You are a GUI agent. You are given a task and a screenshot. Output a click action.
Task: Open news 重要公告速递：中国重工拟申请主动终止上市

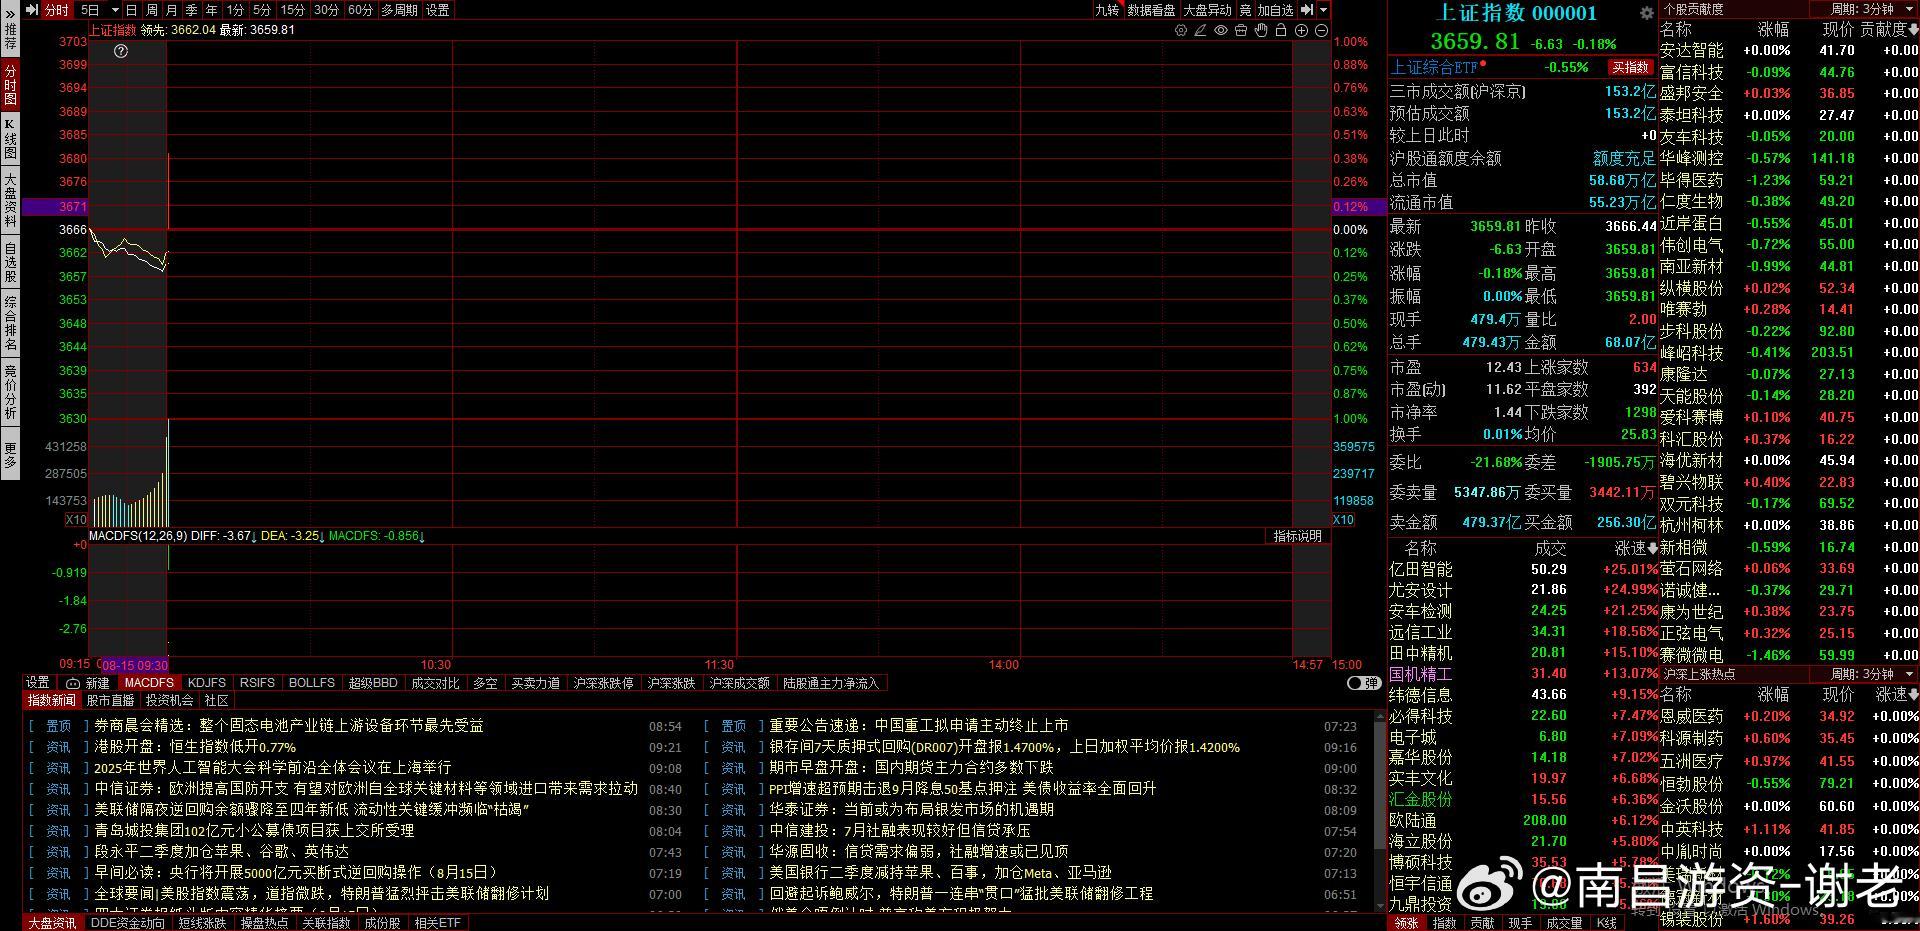[918, 726]
